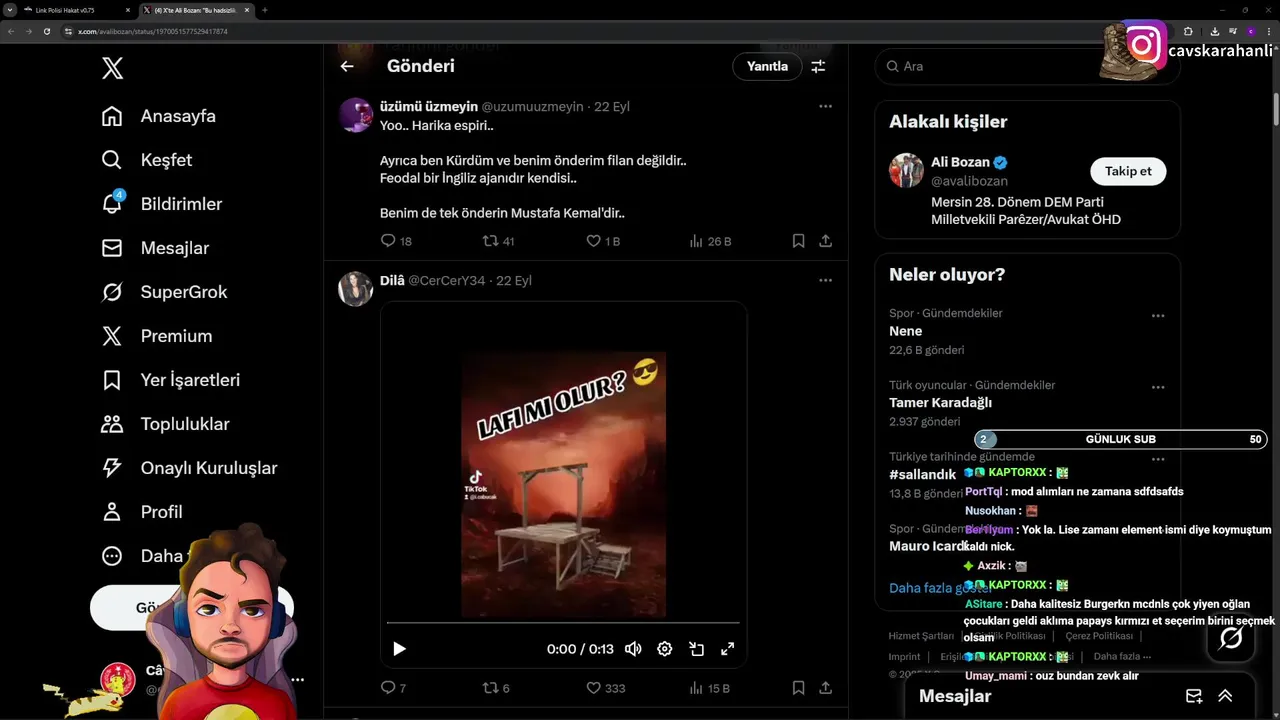
Task: Bookmark the üzümü üzmeyin post
Action: point(798,241)
